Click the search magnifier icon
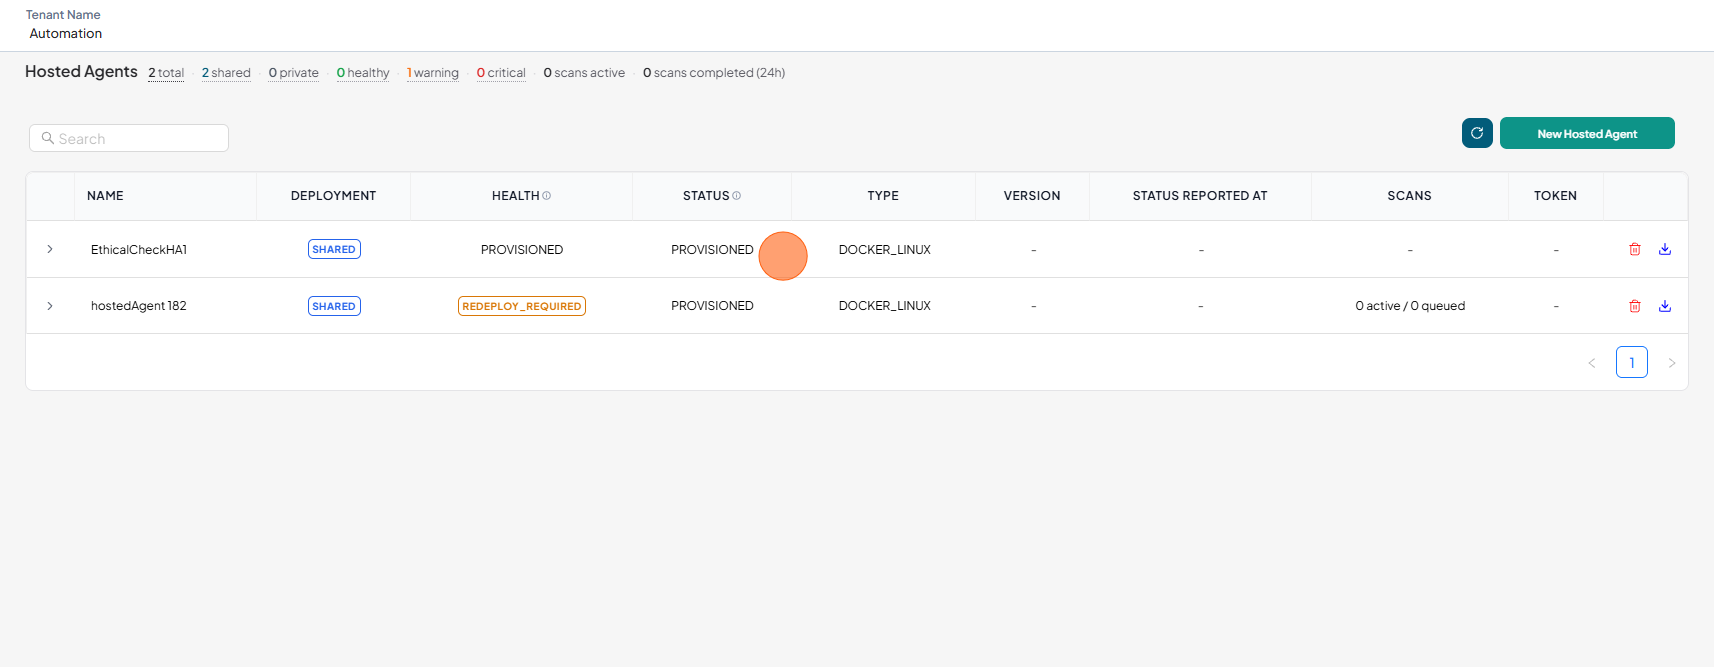The image size is (1714, 667). [47, 138]
